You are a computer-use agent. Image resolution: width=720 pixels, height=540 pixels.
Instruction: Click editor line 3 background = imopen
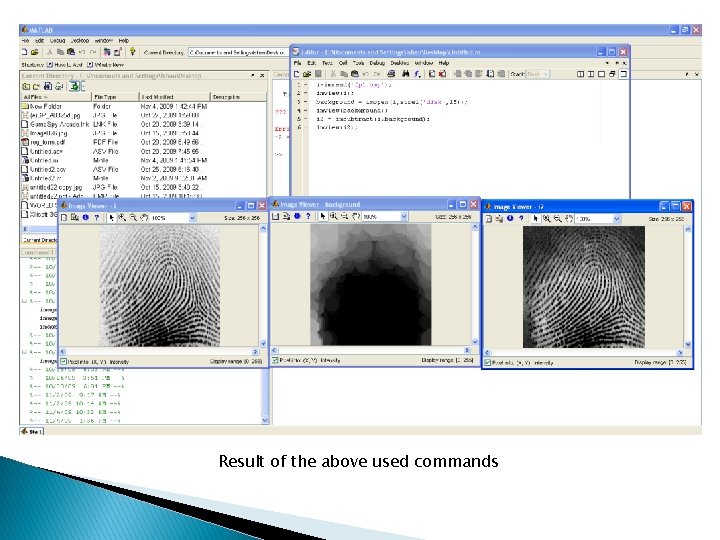coord(392,102)
